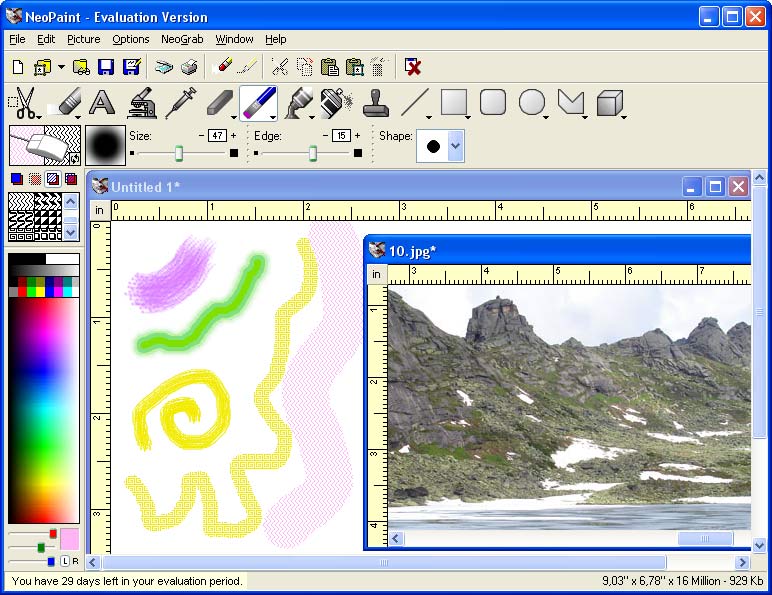Open the Shape dropdown

click(456, 146)
